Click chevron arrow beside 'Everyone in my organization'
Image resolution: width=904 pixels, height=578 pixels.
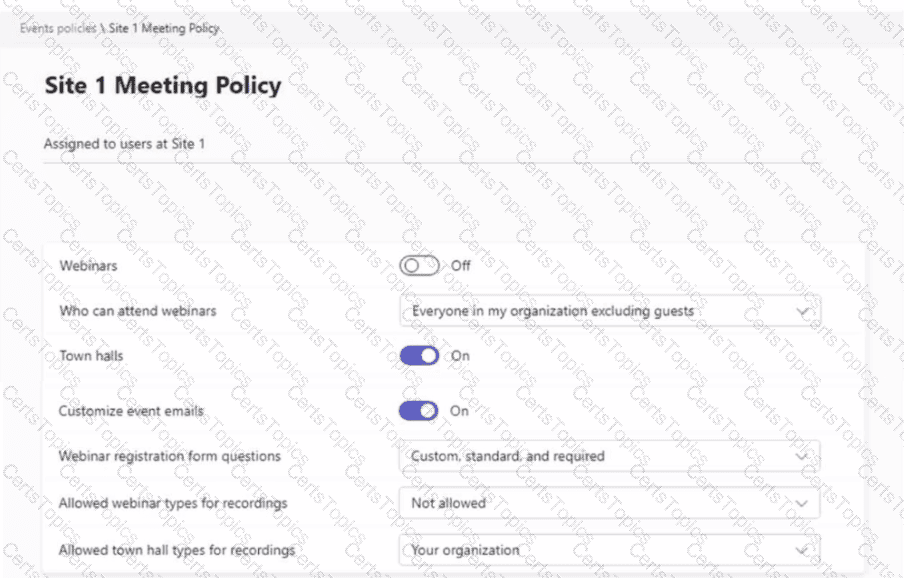[x=803, y=311]
